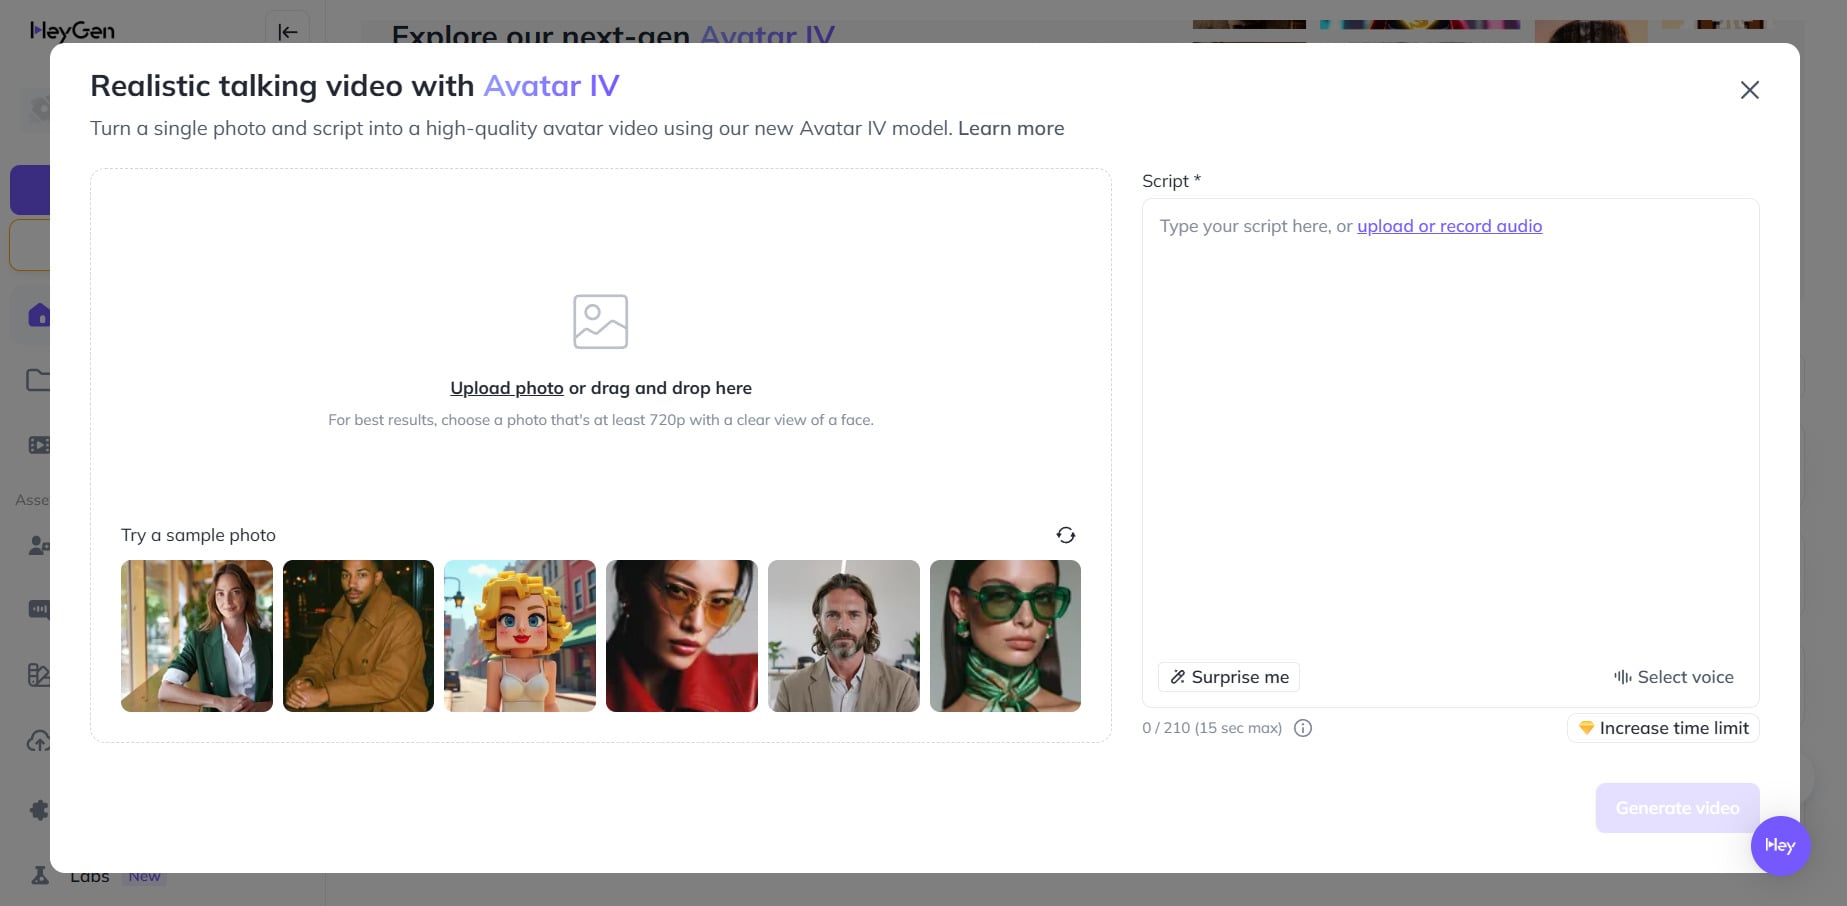1847x906 pixels.
Task: Collapse the sidebar with the arrow icon
Action: pos(287,31)
